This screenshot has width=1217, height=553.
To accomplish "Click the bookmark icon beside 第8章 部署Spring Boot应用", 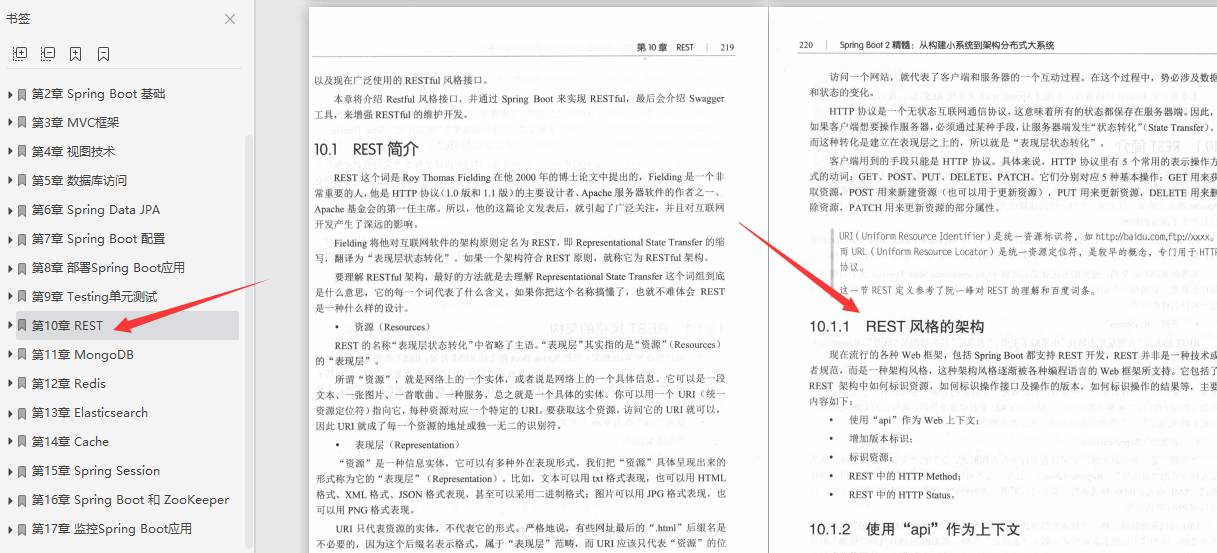I will point(22,268).
